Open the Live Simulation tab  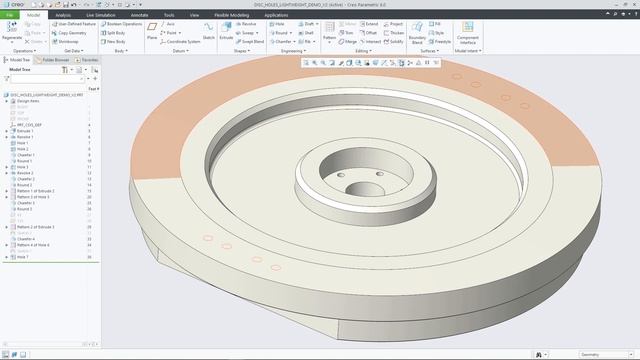point(101,15)
